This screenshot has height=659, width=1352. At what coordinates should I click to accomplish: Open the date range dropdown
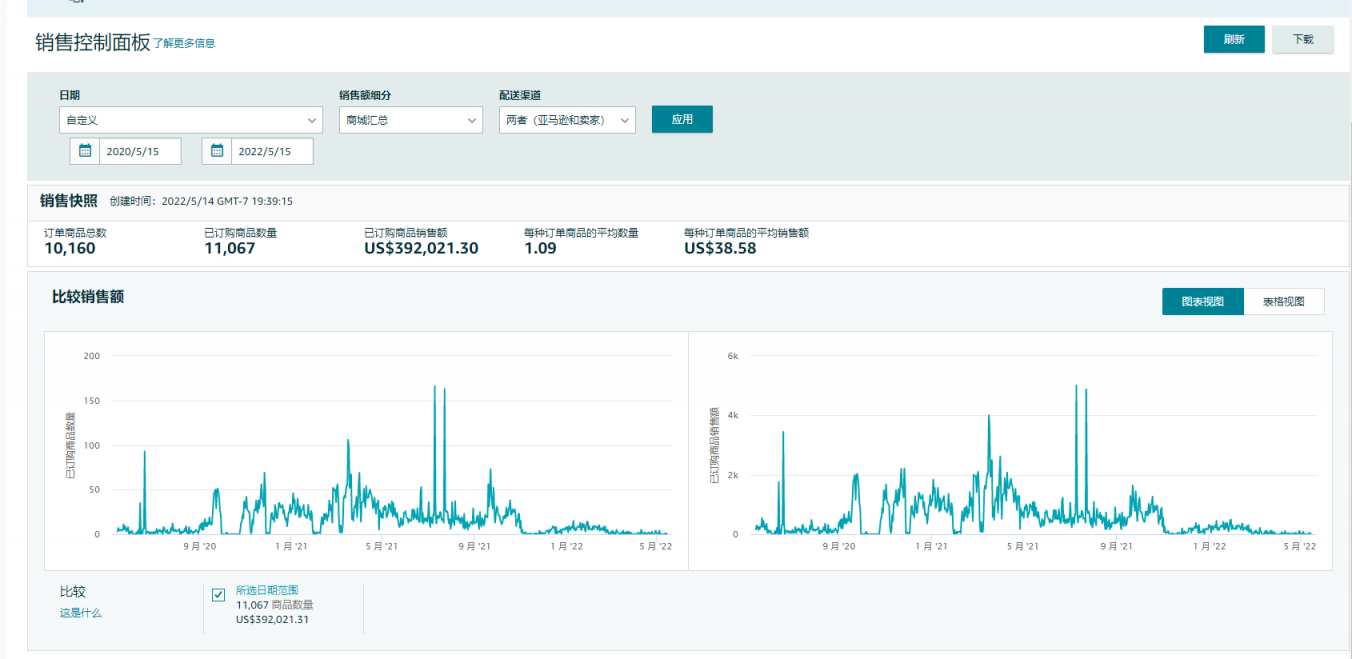pyautogui.click(x=190, y=120)
